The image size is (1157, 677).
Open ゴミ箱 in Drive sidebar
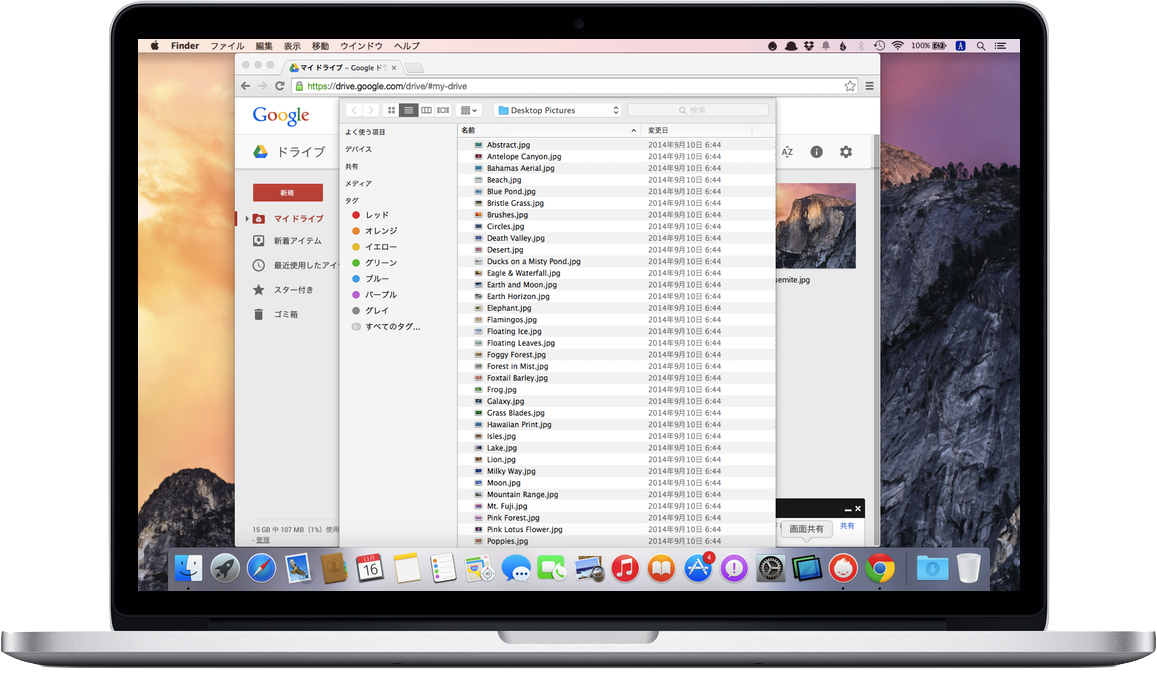[x=286, y=315]
